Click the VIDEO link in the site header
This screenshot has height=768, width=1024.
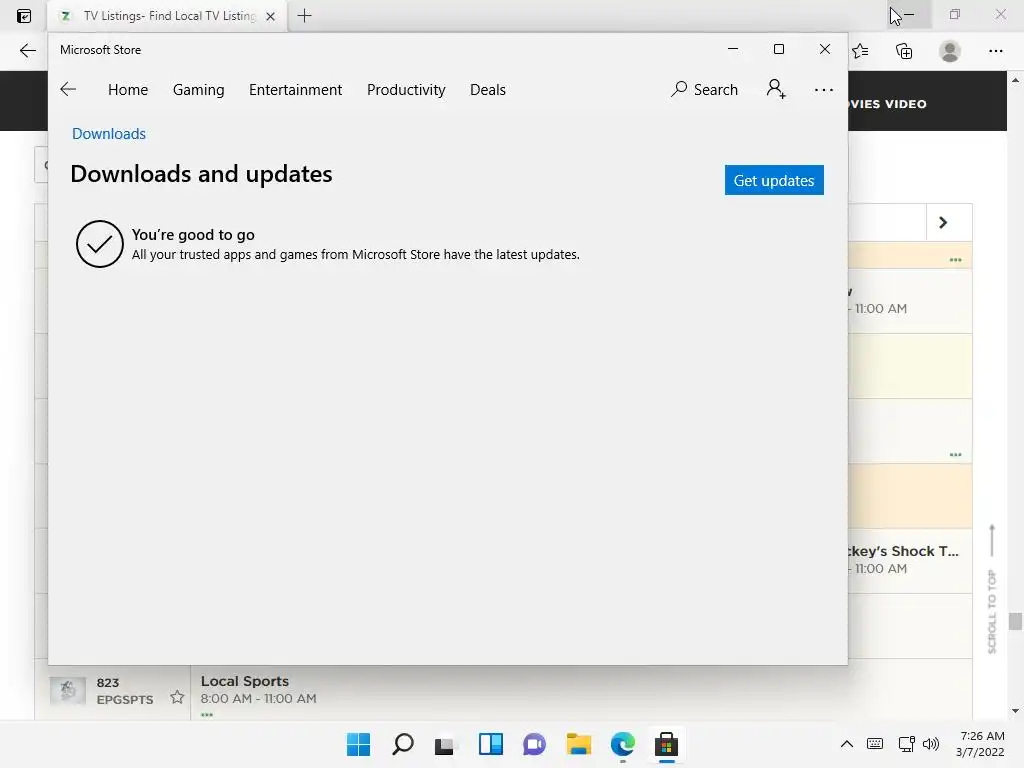[906, 104]
